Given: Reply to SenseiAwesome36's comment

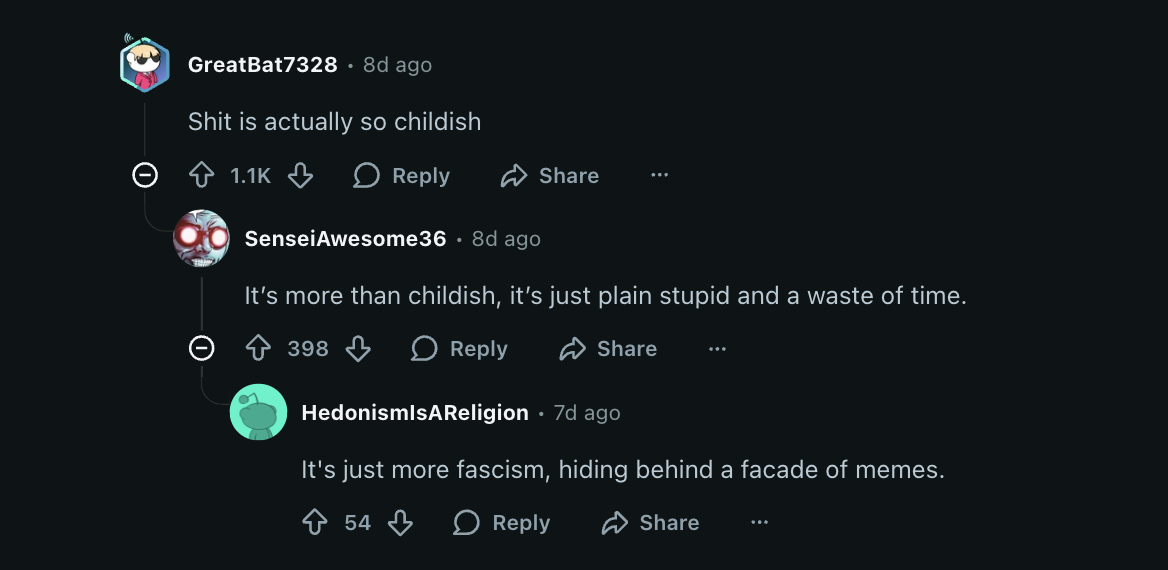Looking at the screenshot, I should click(x=460, y=349).
